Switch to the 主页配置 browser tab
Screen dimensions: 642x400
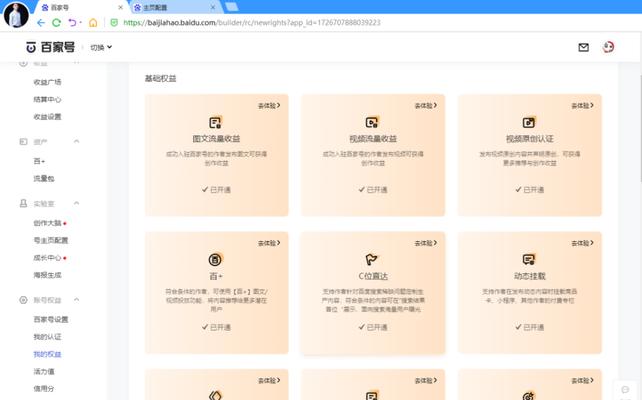tap(176, 7)
